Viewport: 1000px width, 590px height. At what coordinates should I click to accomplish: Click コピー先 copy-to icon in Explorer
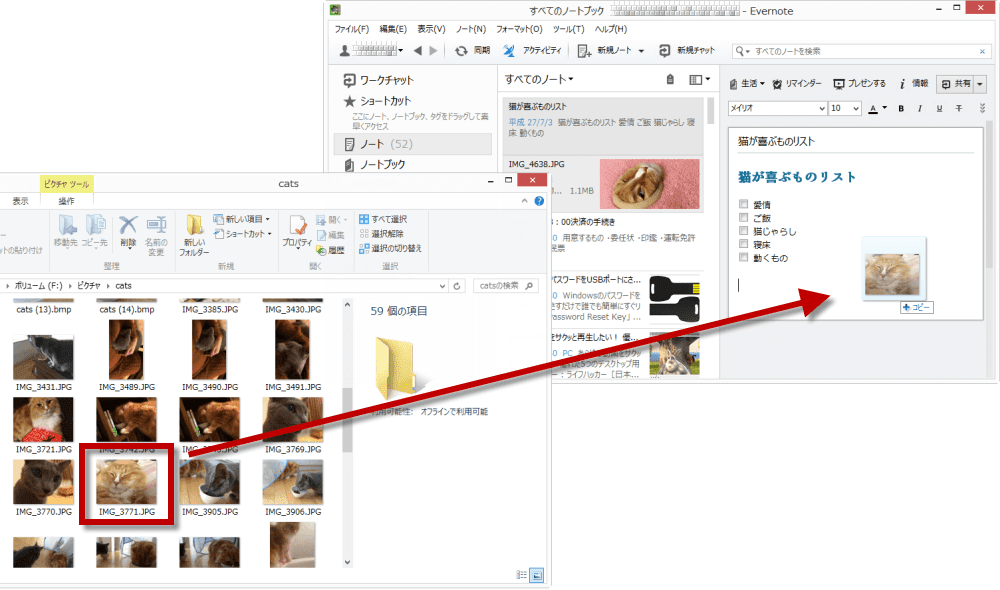click(95, 225)
